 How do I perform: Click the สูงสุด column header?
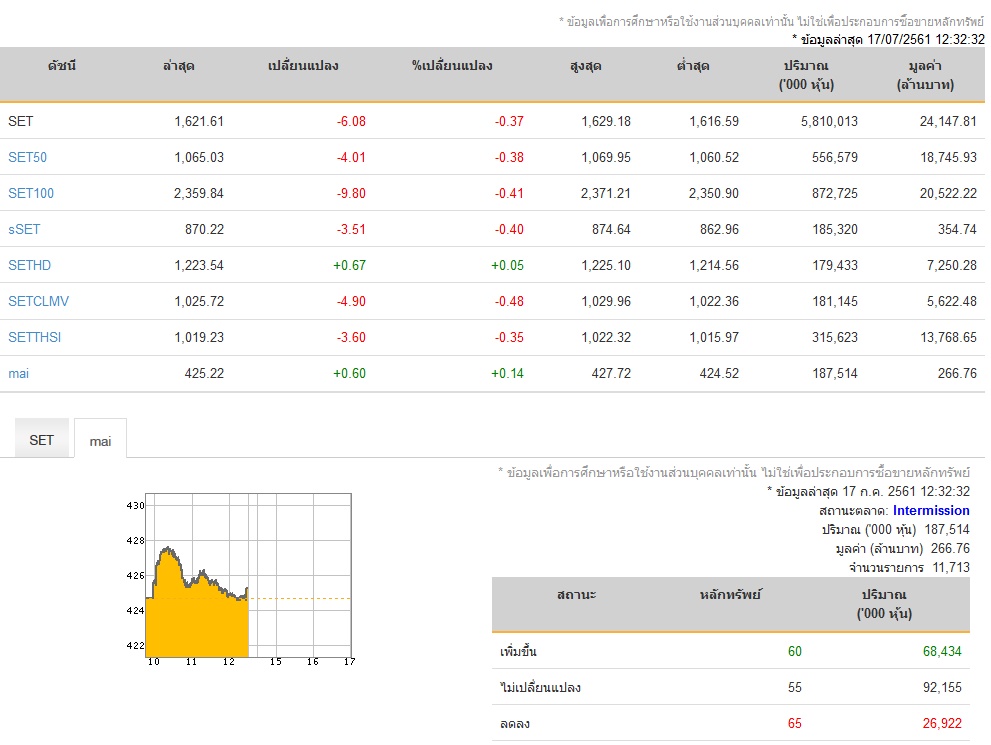click(585, 66)
